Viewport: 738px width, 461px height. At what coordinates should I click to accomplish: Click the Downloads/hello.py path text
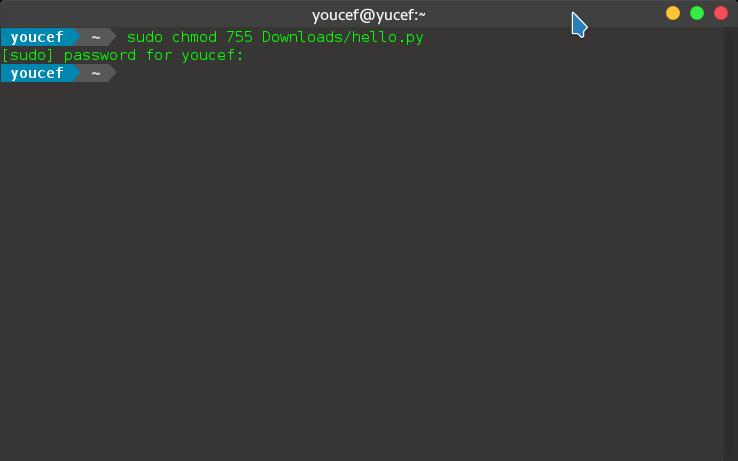(x=343, y=37)
